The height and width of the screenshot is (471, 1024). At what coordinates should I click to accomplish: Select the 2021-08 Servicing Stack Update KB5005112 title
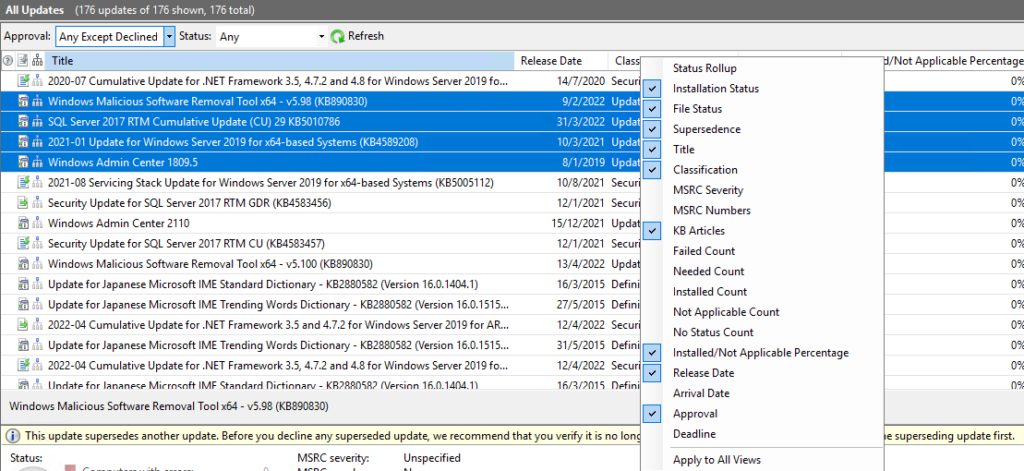click(271, 183)
